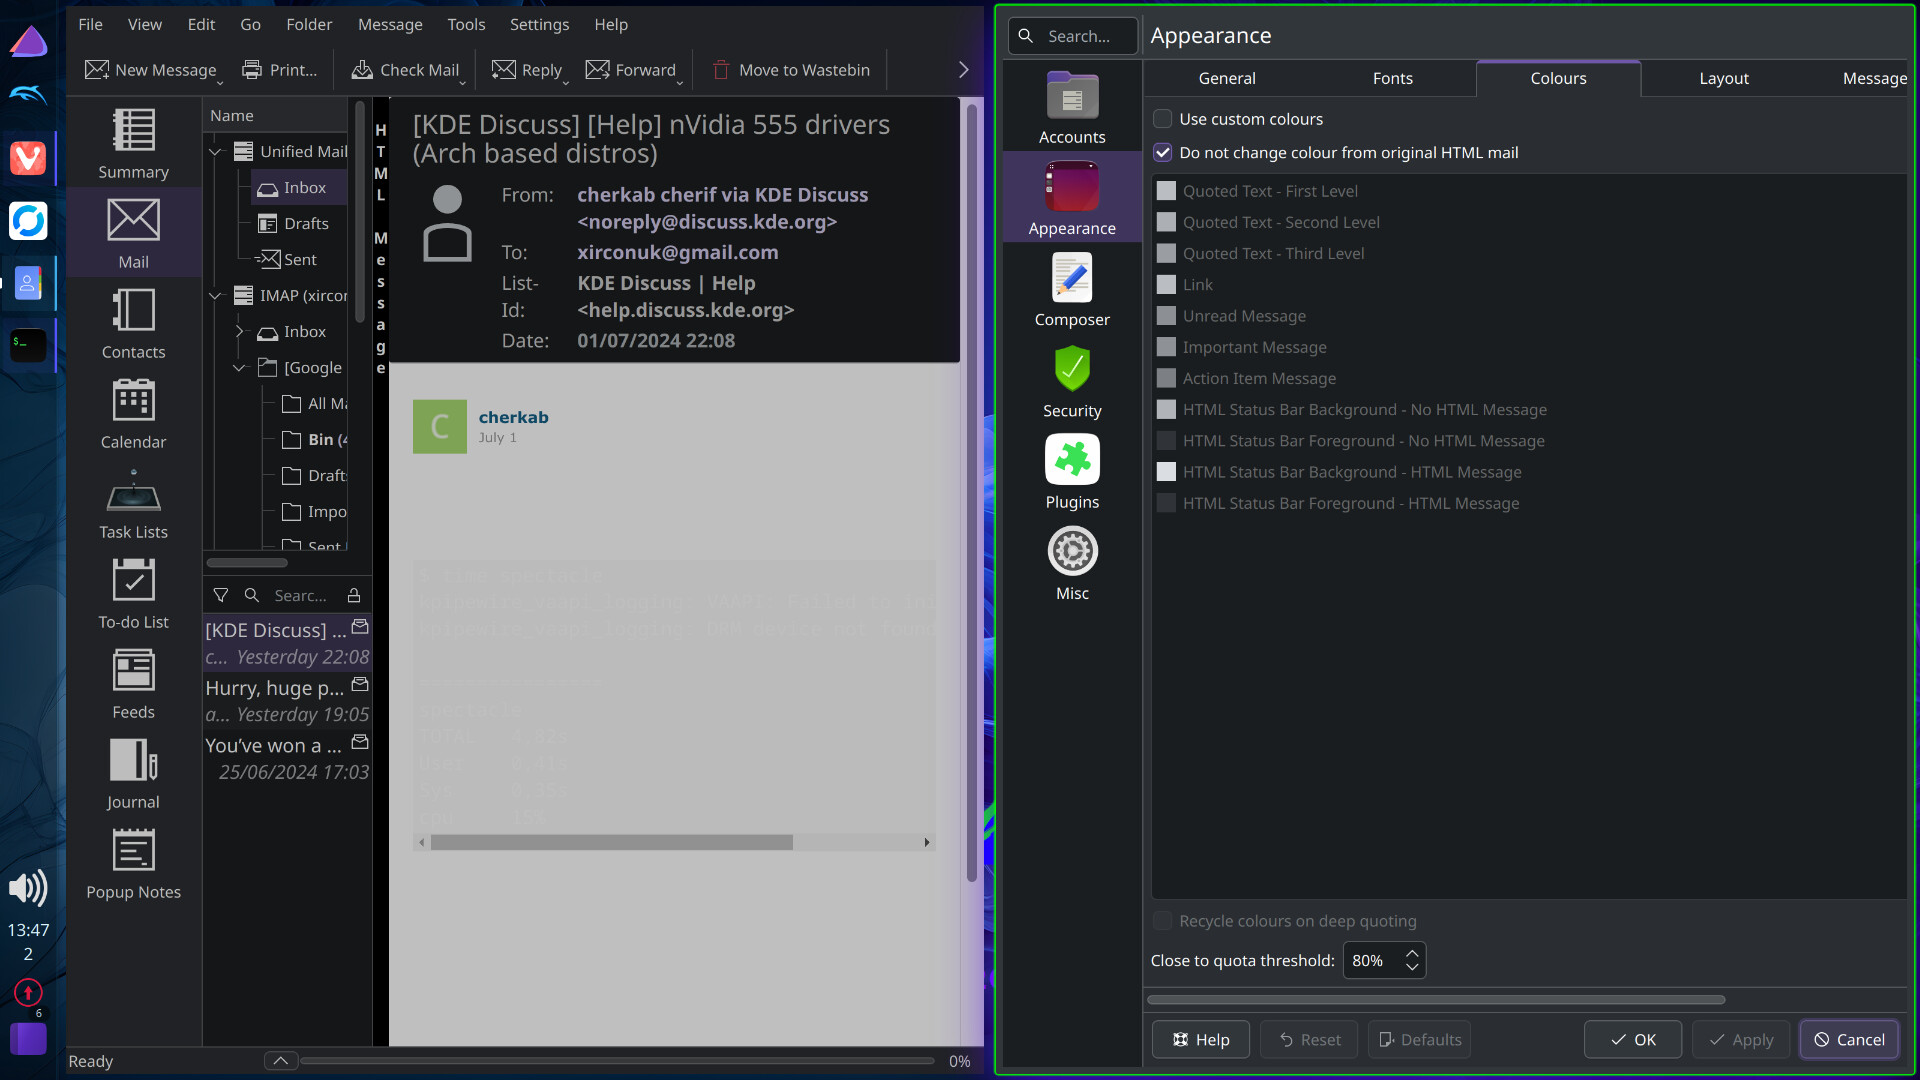Click the Cancel button
The height and width of the screenshot is (1080, 1920).
pos(1849,1040)
